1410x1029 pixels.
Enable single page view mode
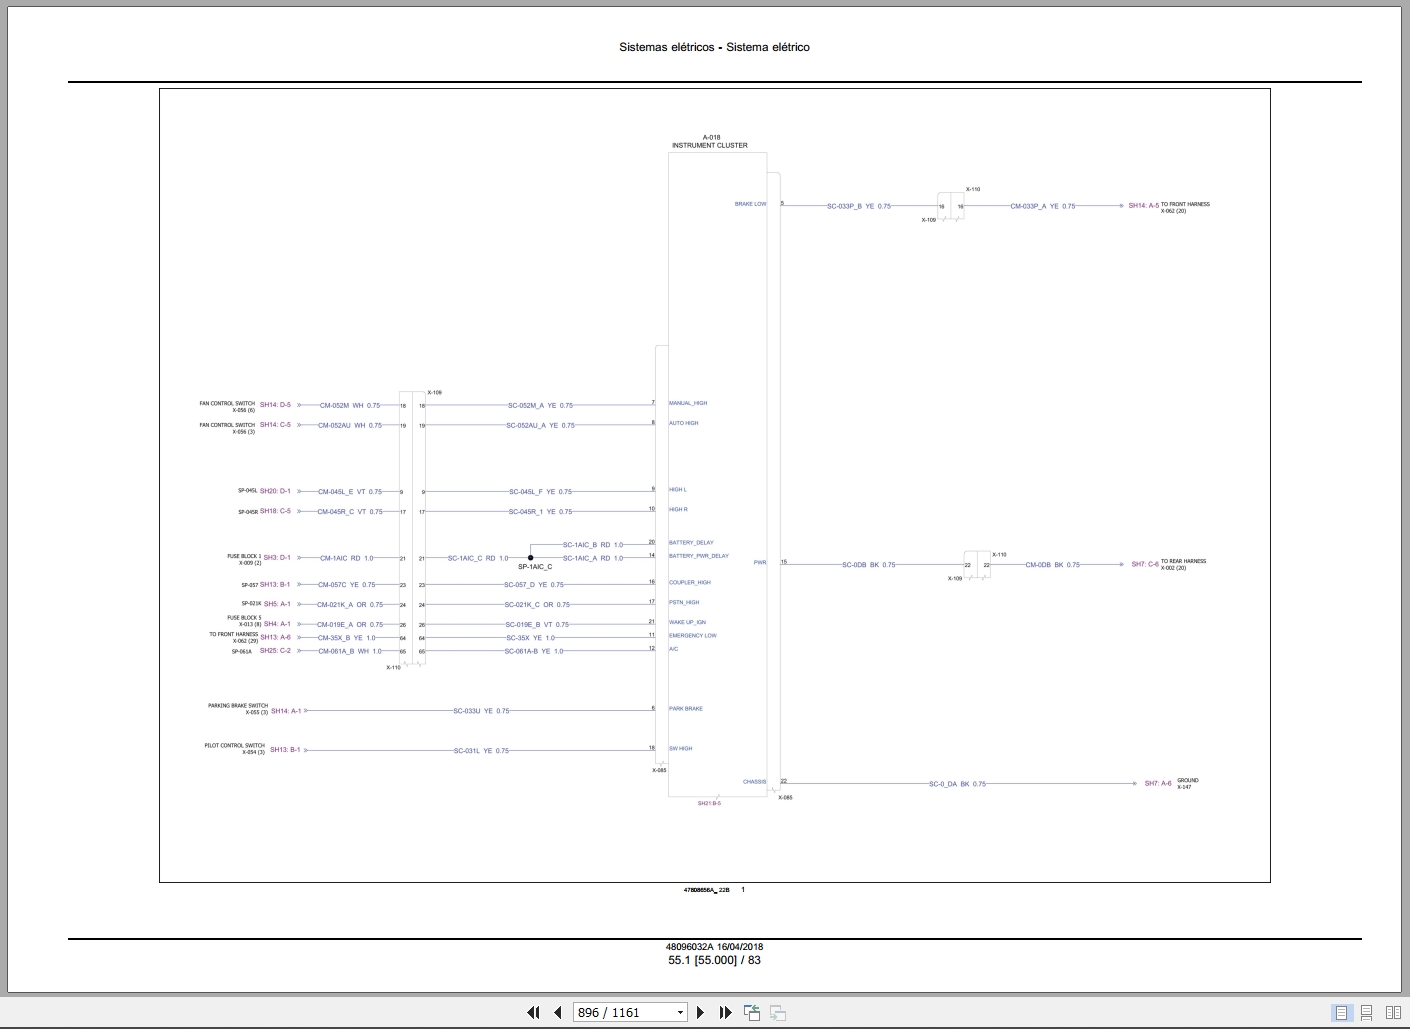1342,1012
